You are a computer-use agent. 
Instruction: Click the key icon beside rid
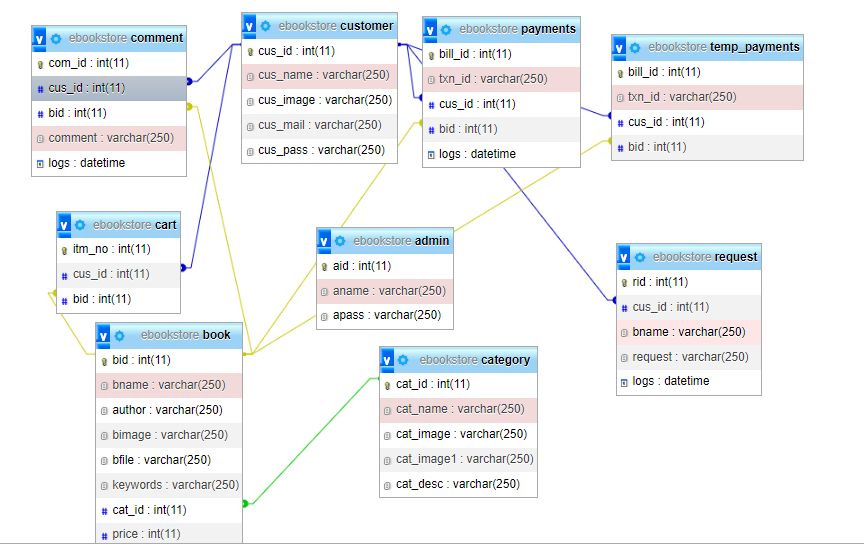point(624,283)
